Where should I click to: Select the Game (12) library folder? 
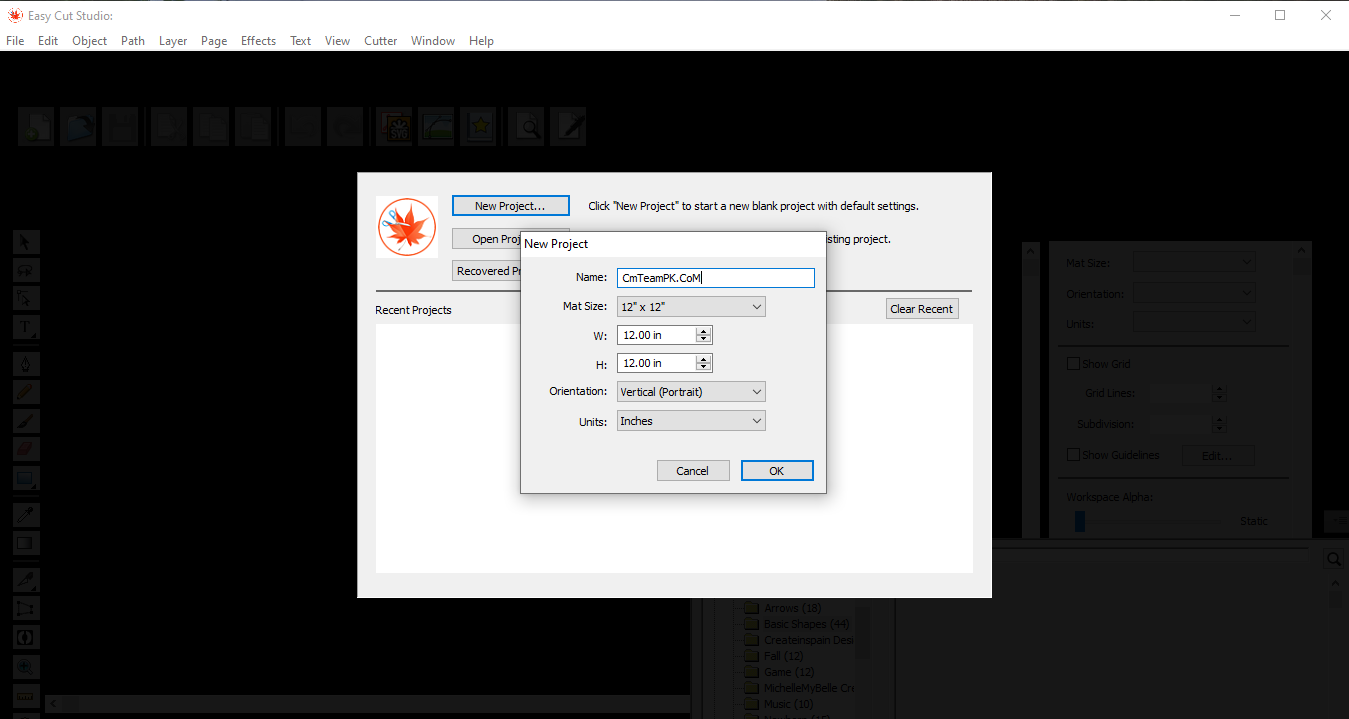789,672
